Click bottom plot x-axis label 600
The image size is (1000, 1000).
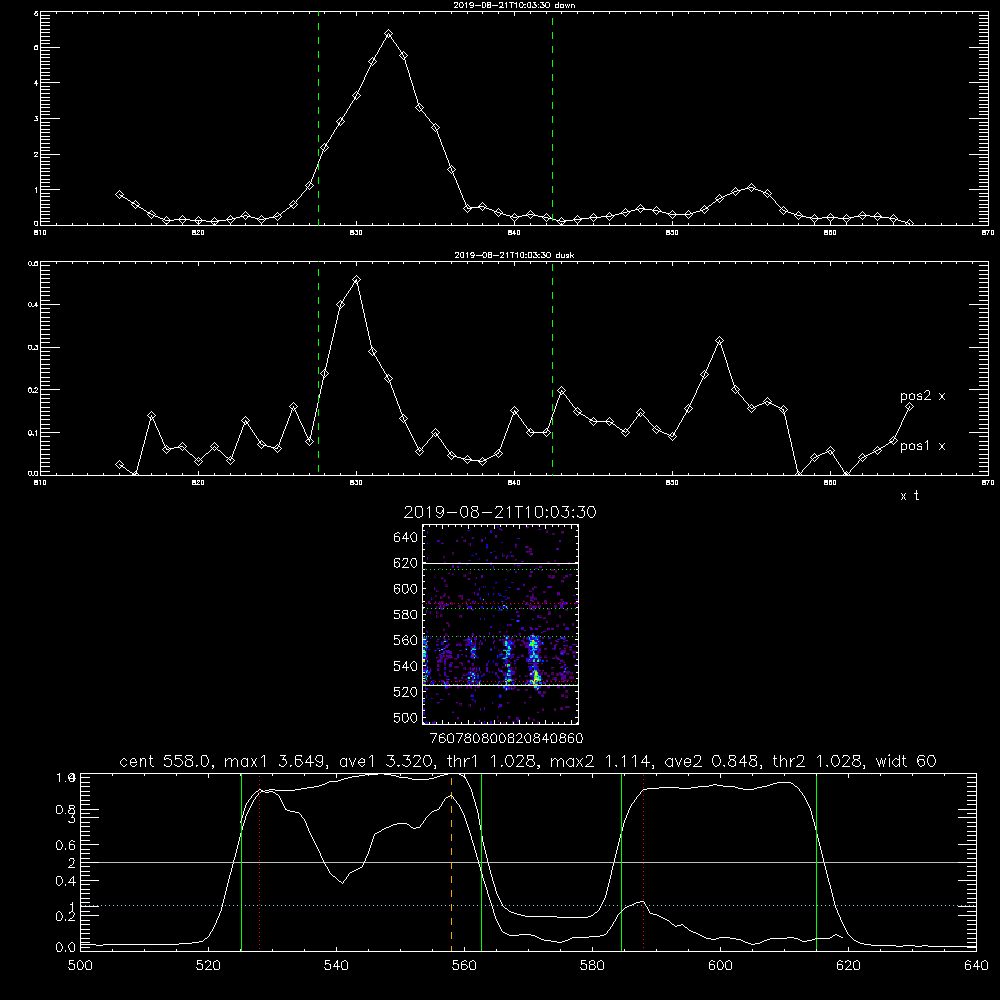(x=720, y=966)
